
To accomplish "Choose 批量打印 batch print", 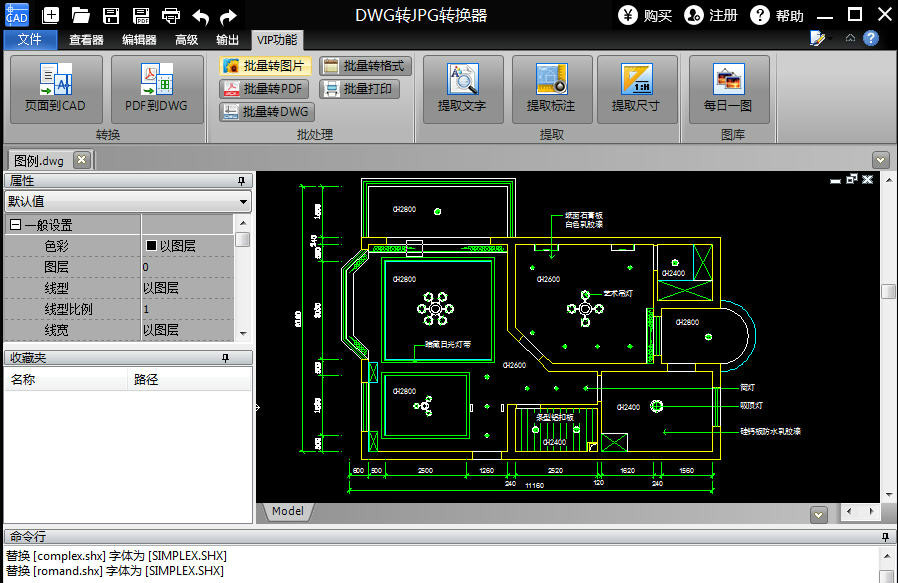I will (x=359, y=89).
